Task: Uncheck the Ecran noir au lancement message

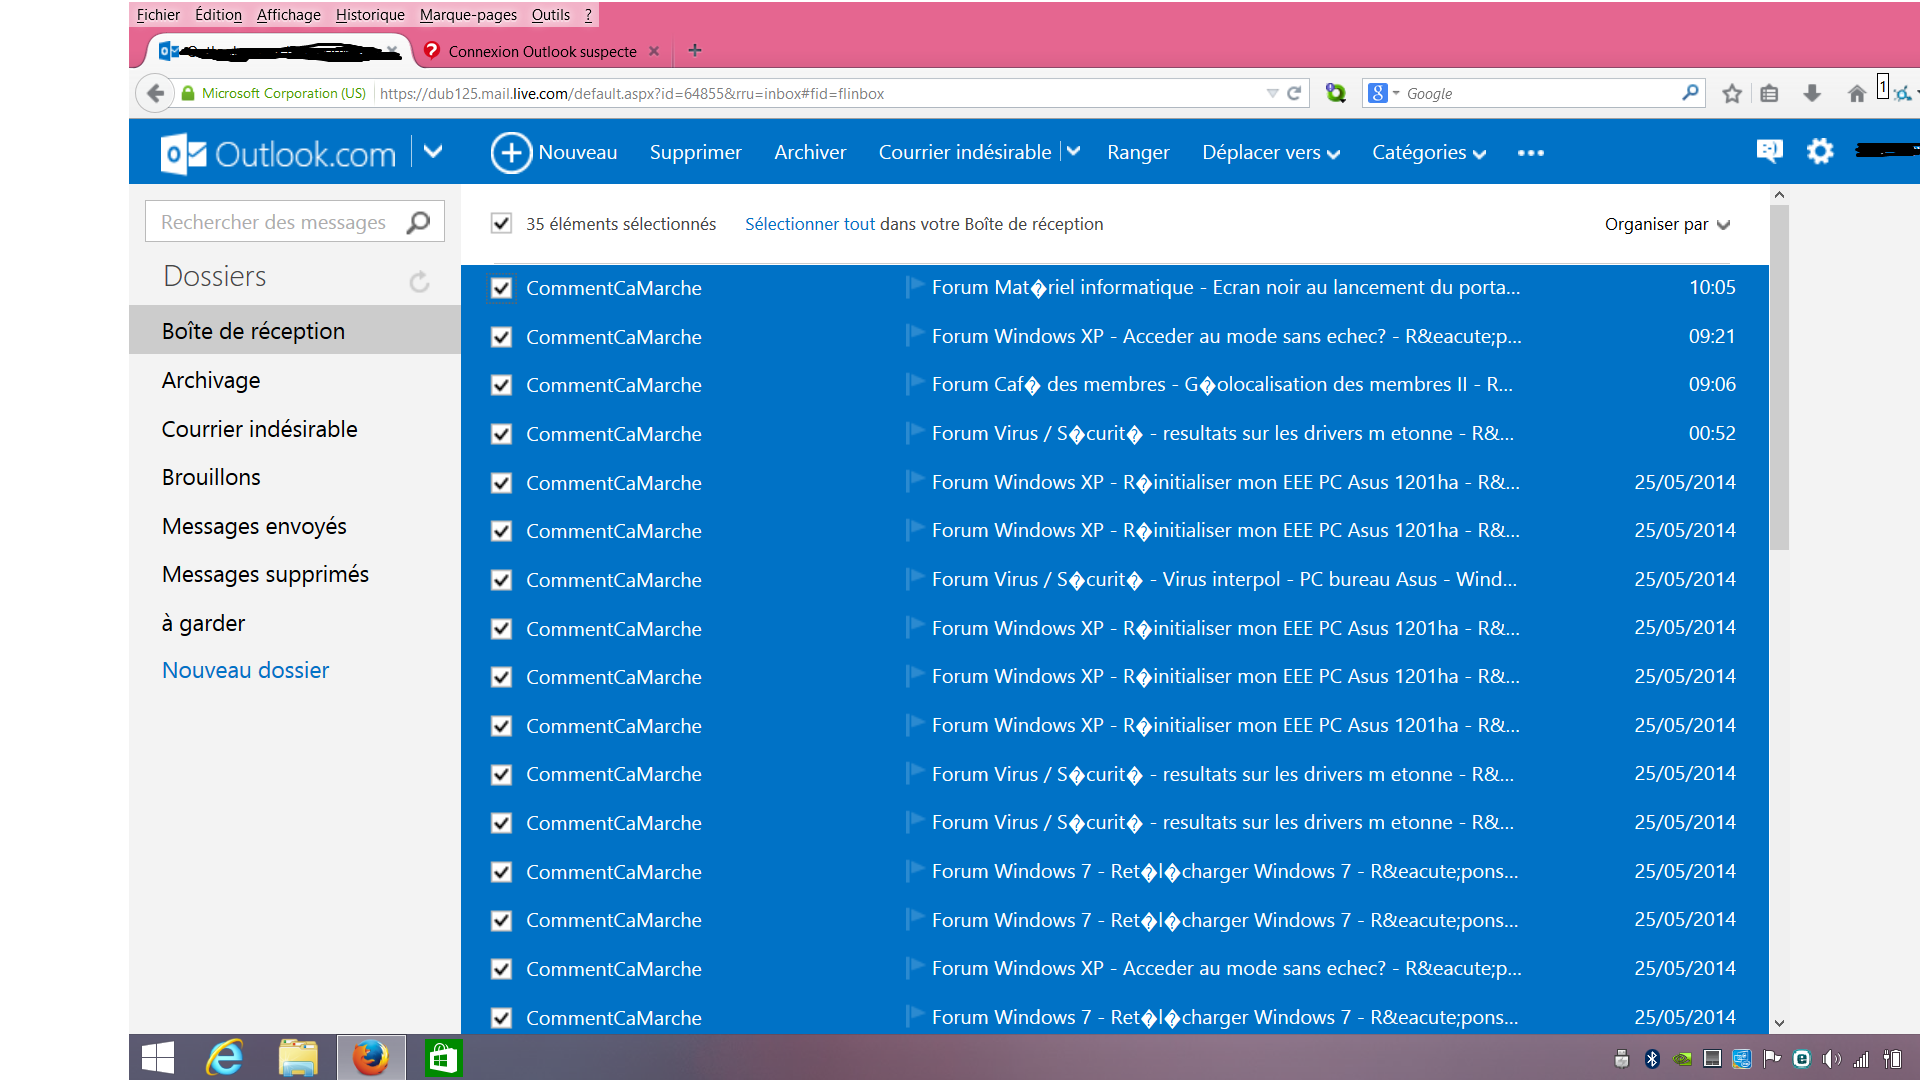Action: (501, 289)
